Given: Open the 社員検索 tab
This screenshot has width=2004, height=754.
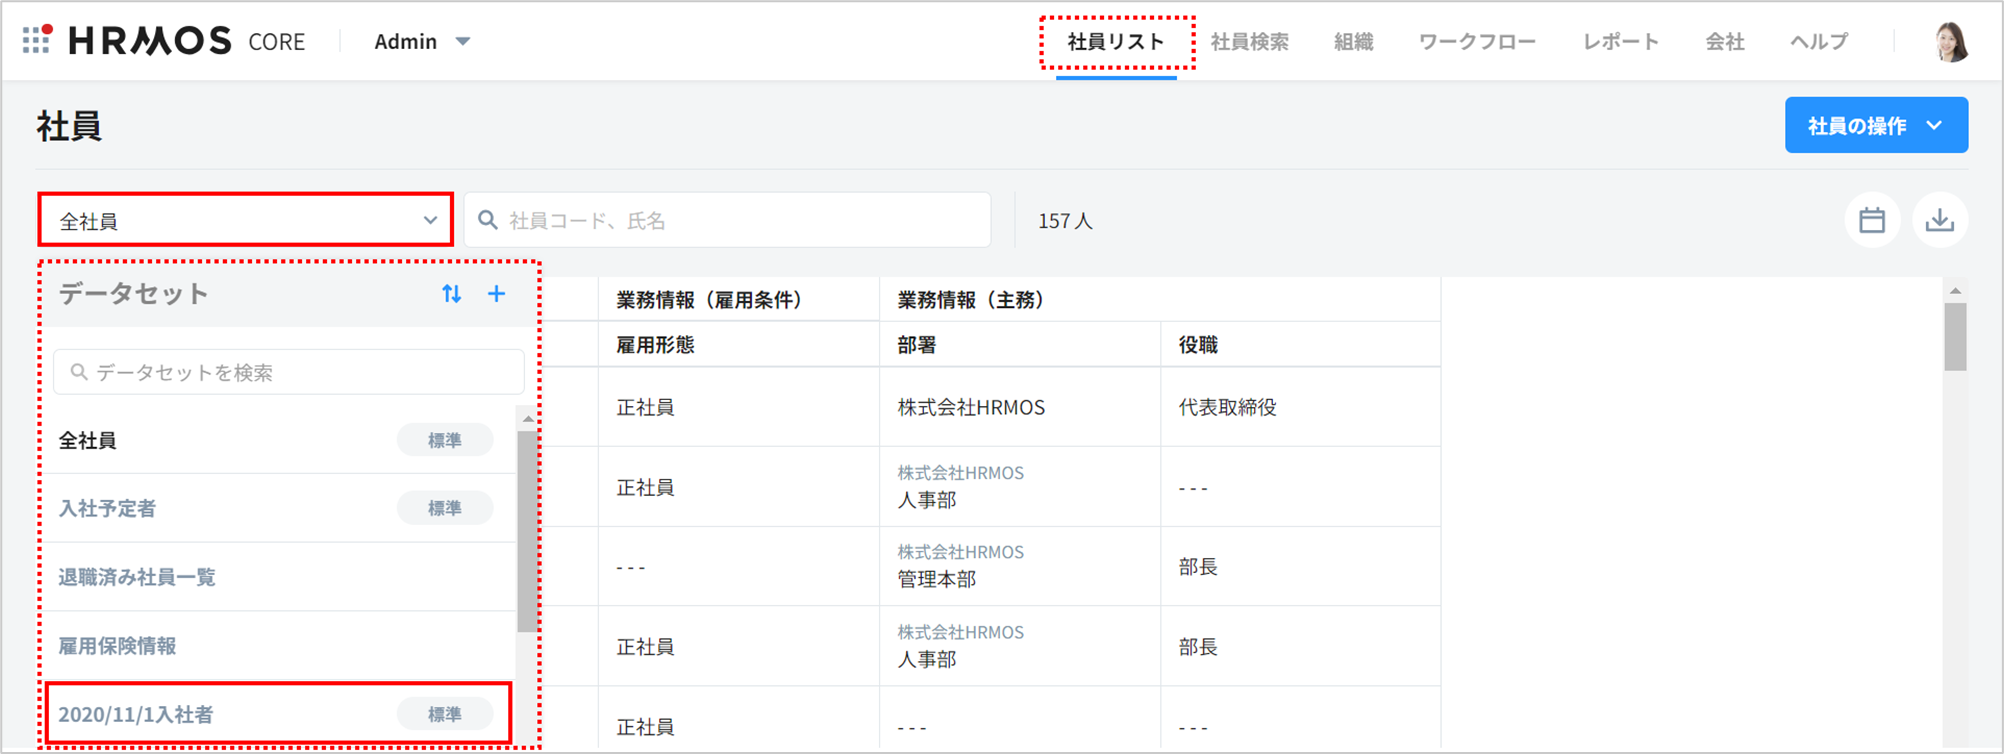Looking at the screenshot, I should pyautogui.click(x=1249, y=42).
